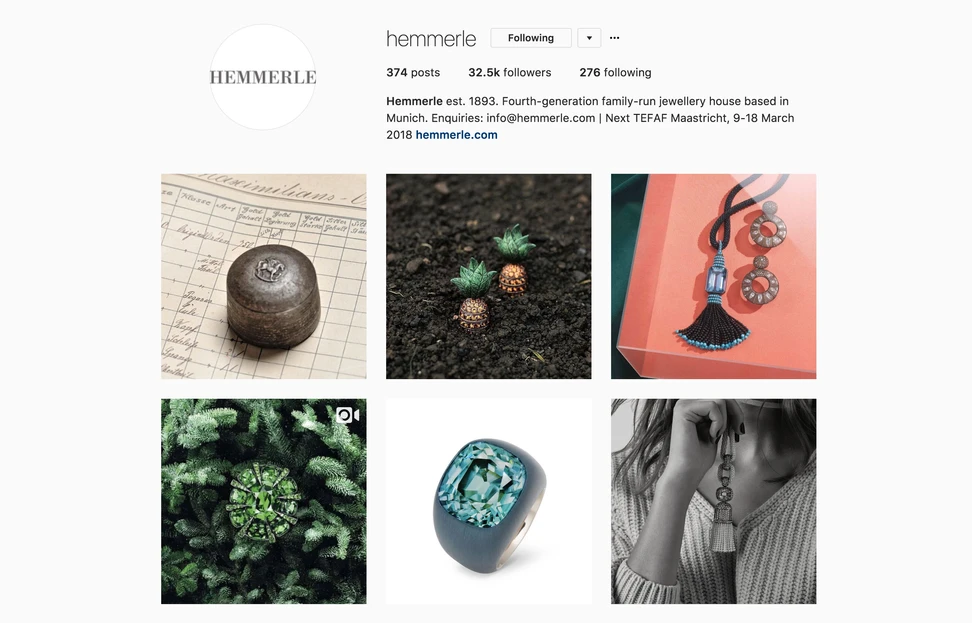Click the hemmerle username heading
Viewport: 972px width, 623px height.
(431, 38)
